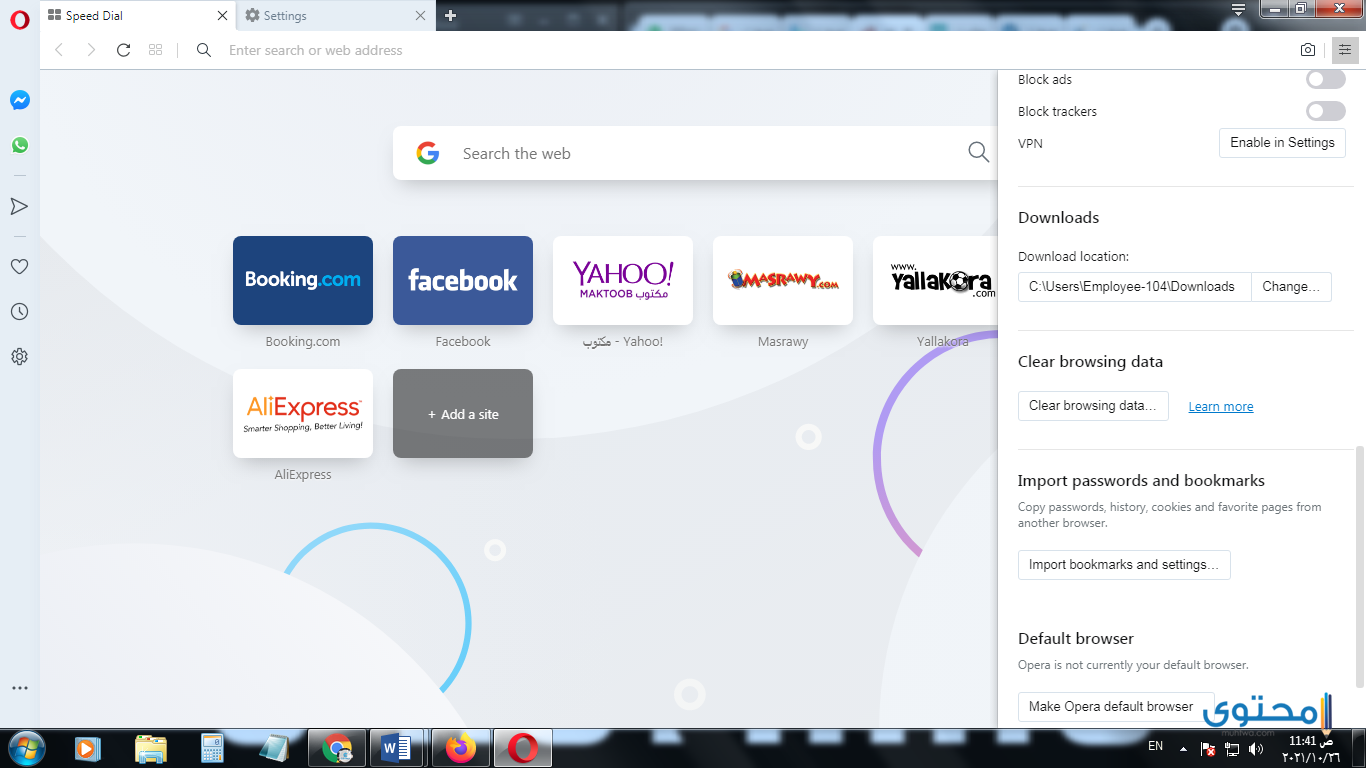
Task: Go back with the back arrow
Action: click(59, 50)
